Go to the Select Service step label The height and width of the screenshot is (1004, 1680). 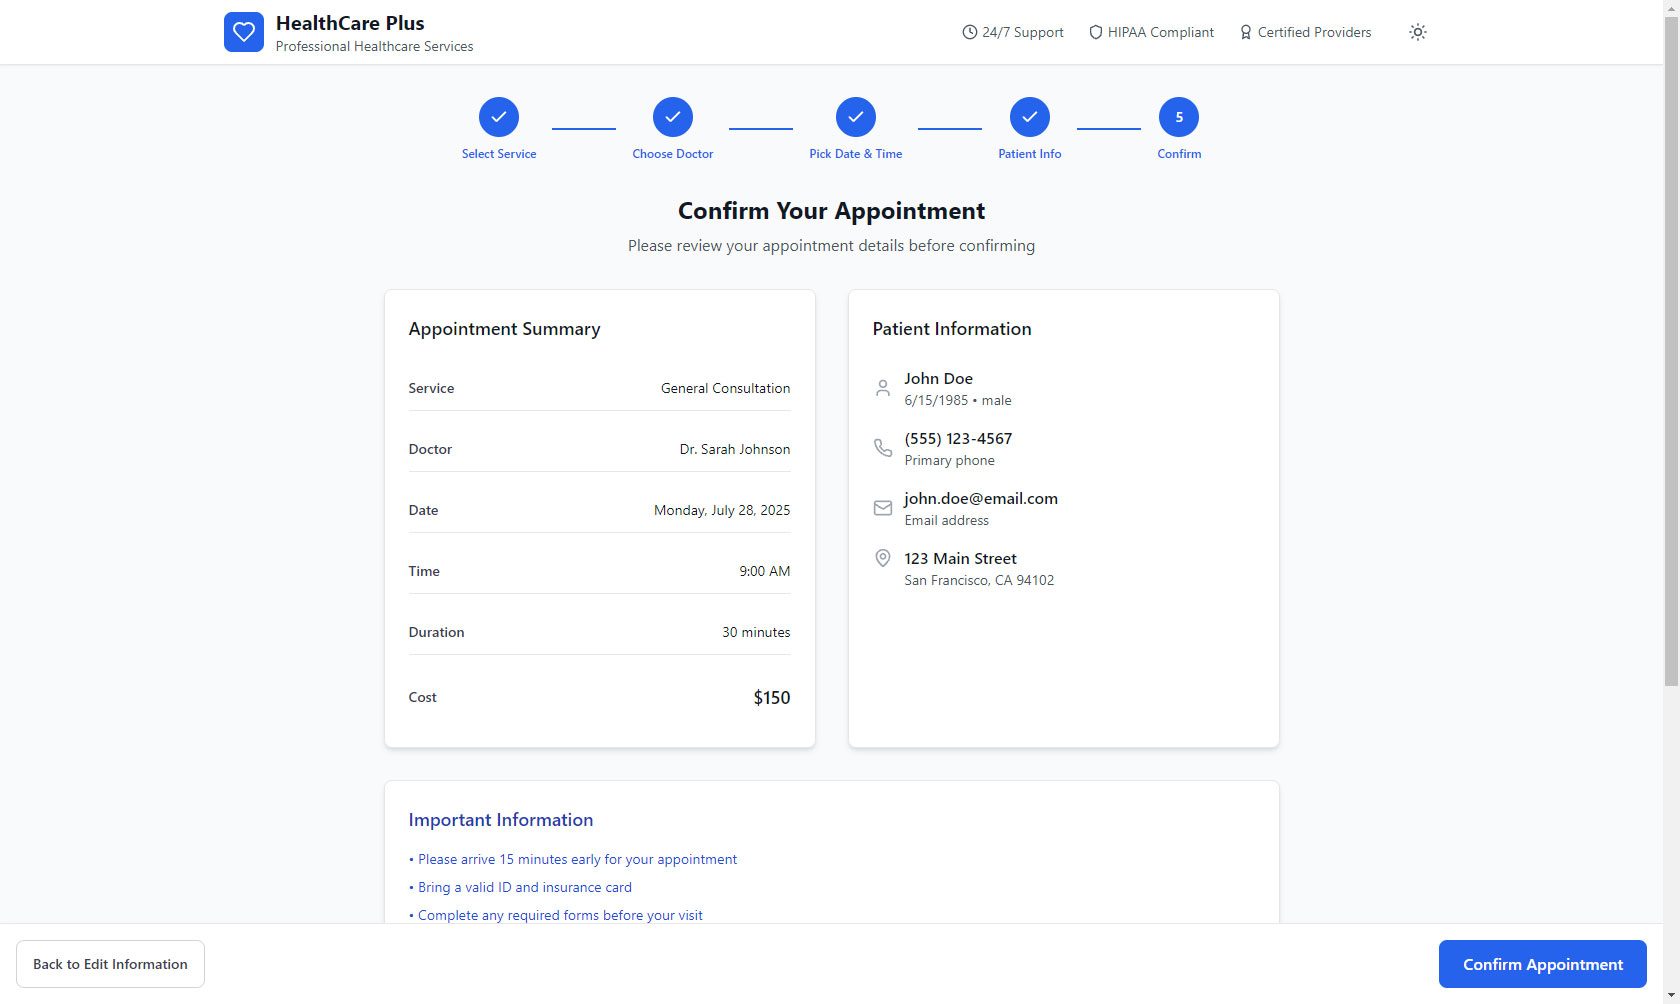pos(499,154)
